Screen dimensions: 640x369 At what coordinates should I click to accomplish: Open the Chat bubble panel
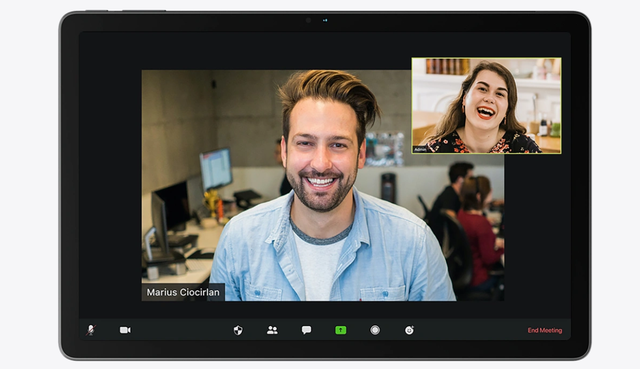click(307, 330)
